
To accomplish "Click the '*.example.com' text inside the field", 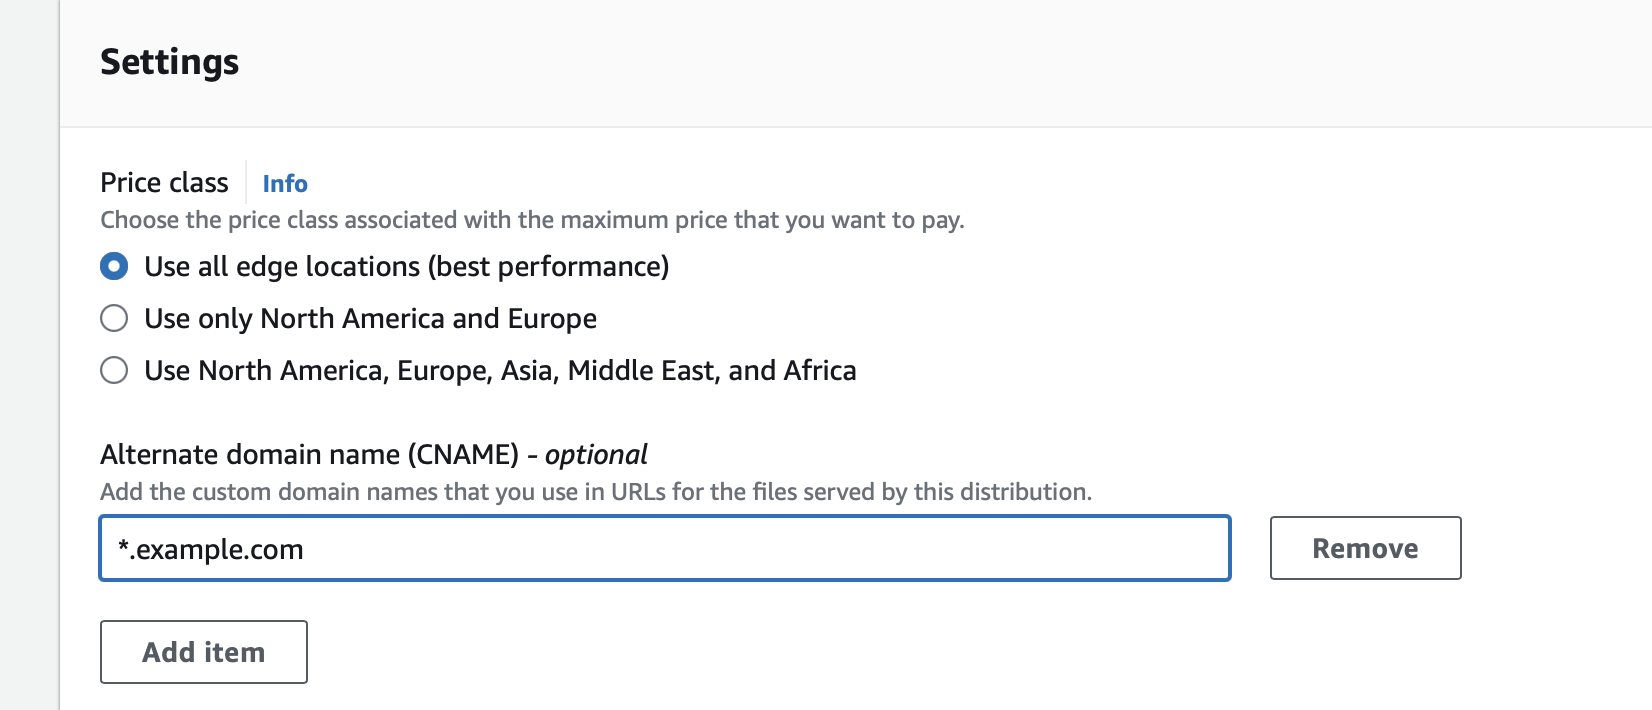I will pyautogui.click(x=211, y=549).
